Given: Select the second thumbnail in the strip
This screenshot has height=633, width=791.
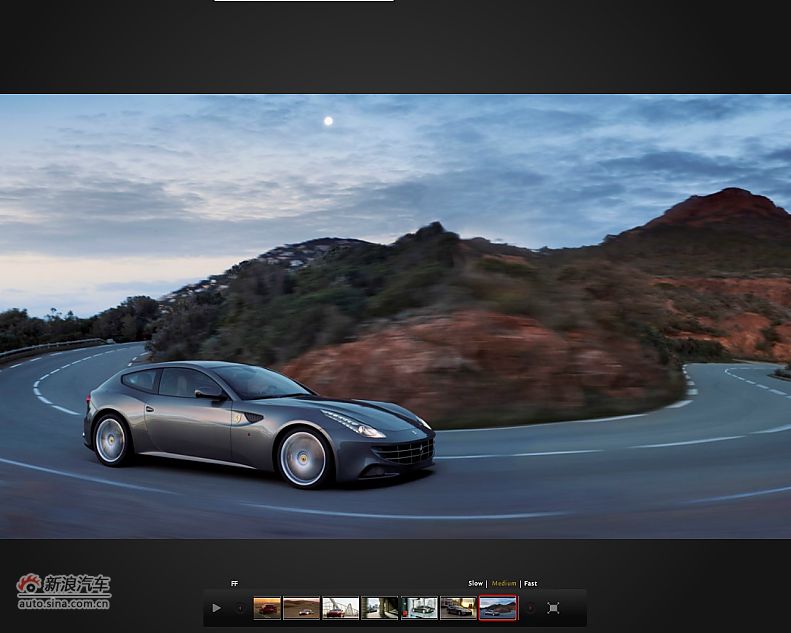Looking at the screenshot, I should click(x=301, y=608).
